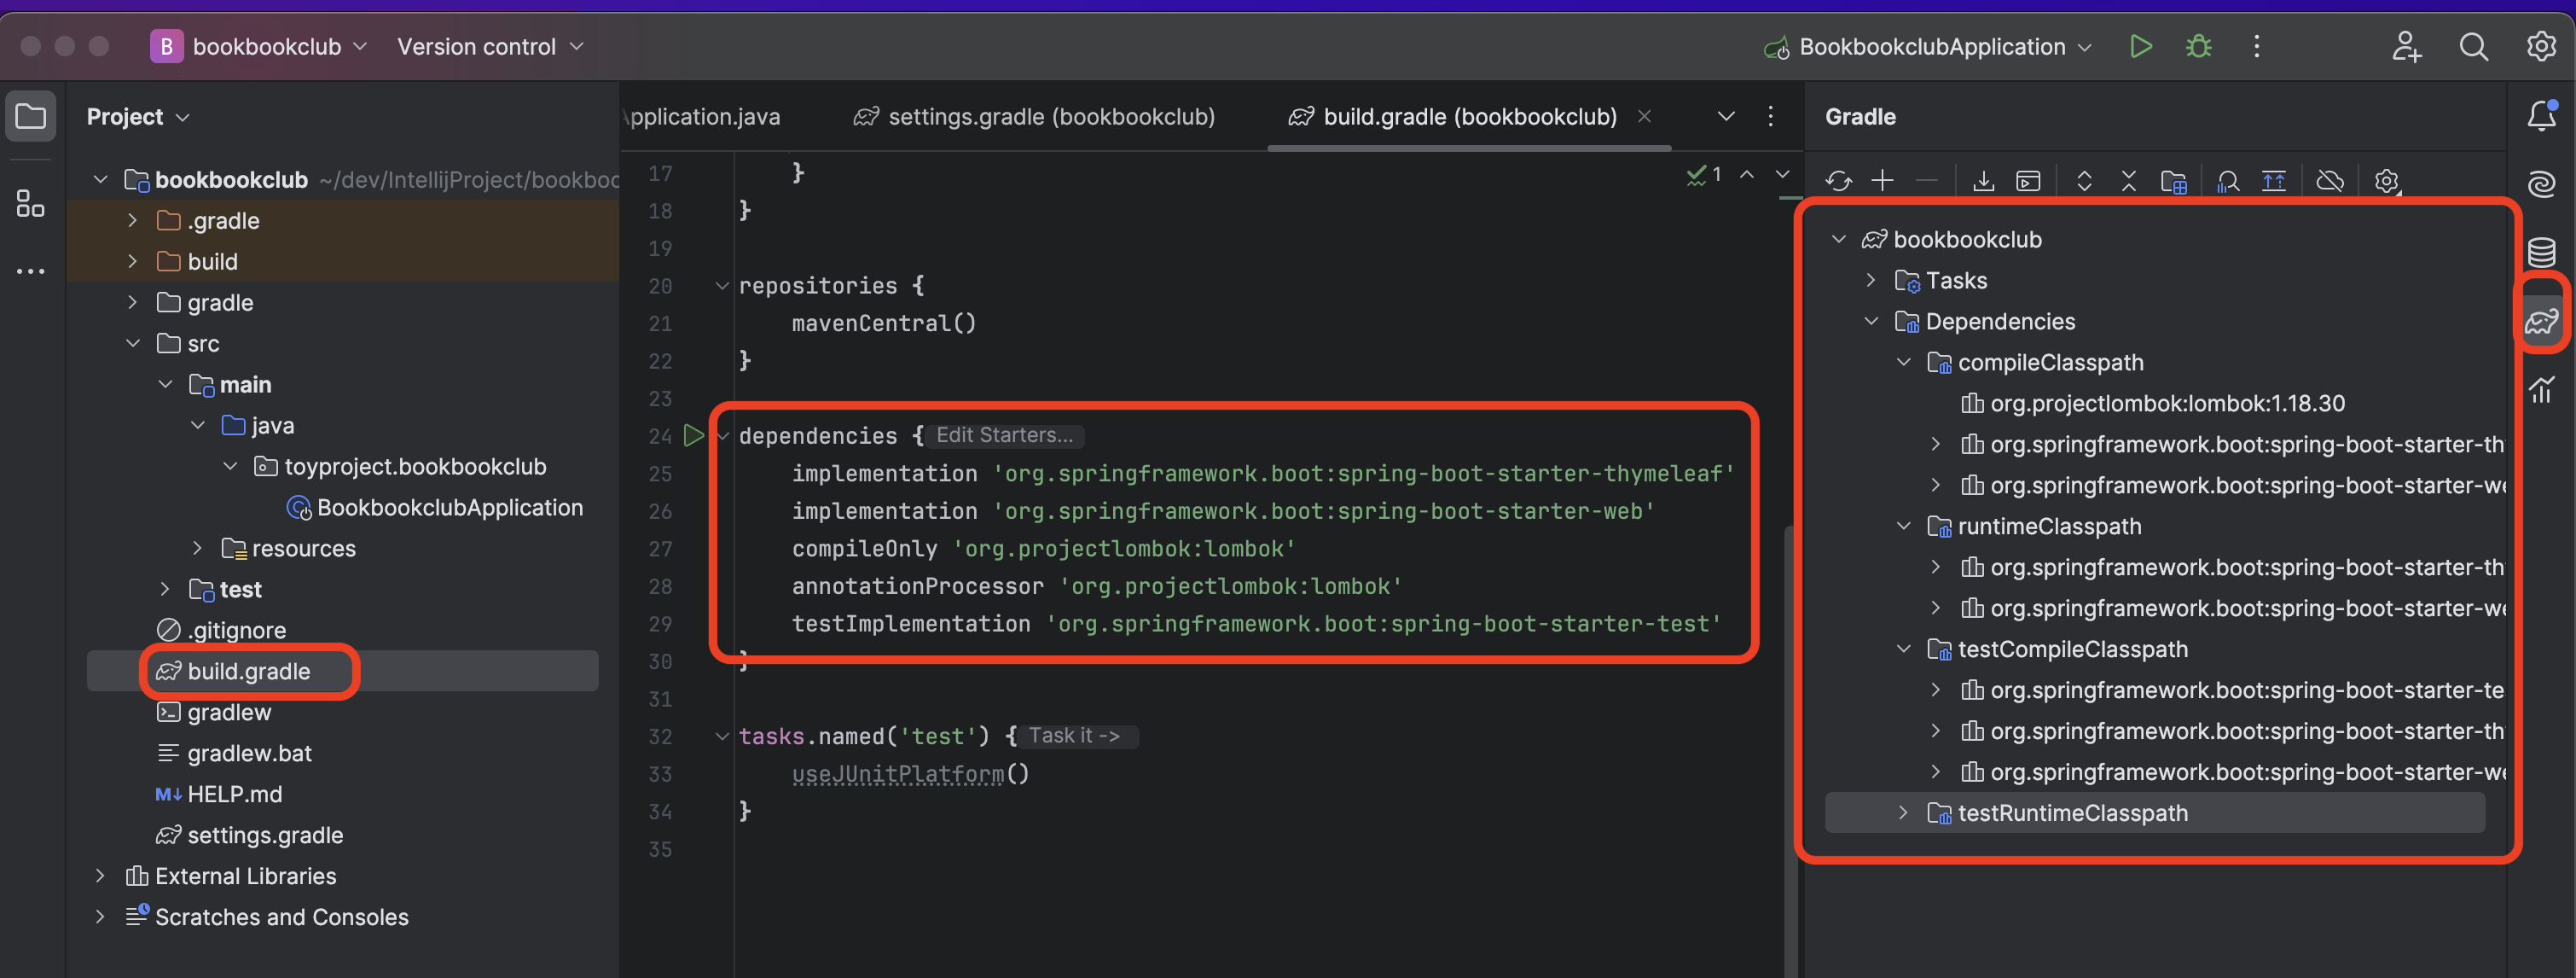Open Project view mode dropdown

(x=138, y=117)
